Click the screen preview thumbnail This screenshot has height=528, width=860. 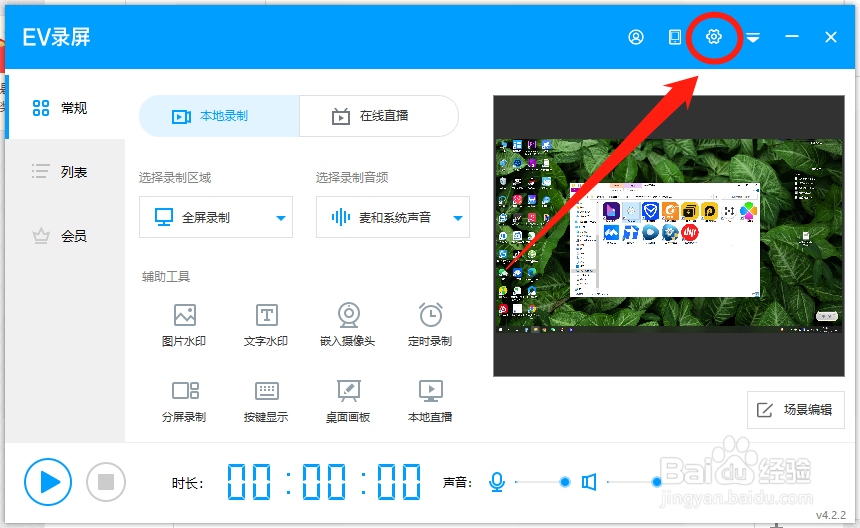tap(669, 236)
